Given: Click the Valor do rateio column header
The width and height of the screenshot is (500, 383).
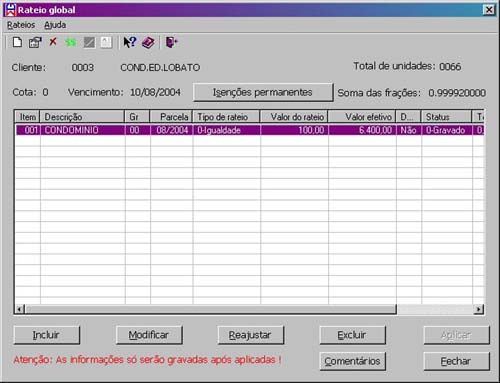Looking at the screenshot, I should (x=294, y=117).
